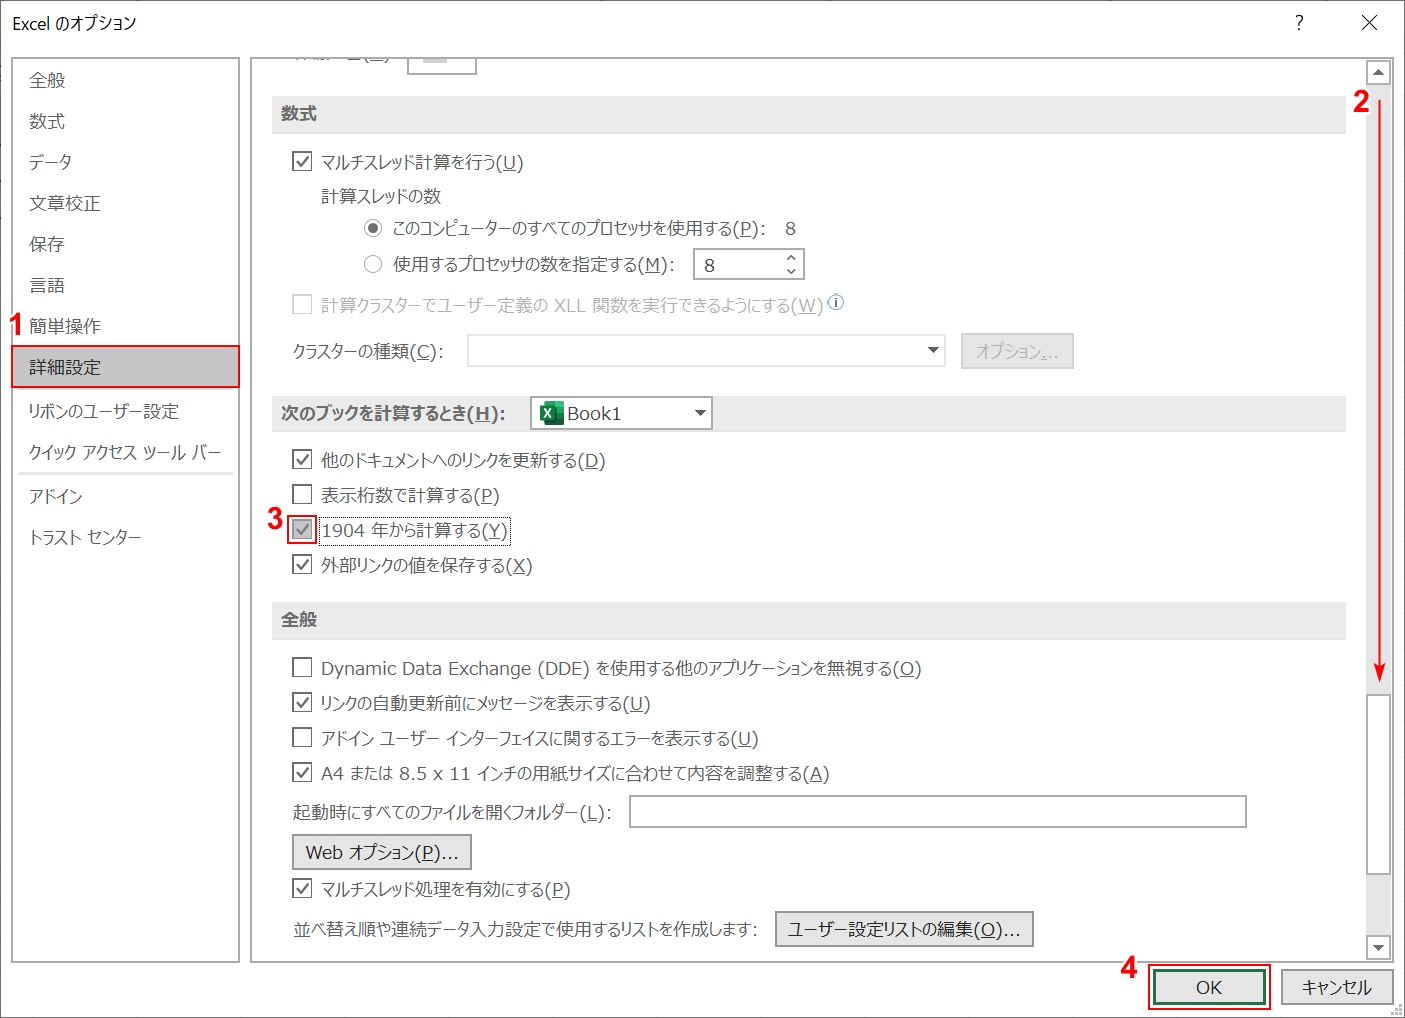
Task: Enable DDE を使用する他のアプリケーションを無視する
Action: pyautogui.click(x=302, y=667)
